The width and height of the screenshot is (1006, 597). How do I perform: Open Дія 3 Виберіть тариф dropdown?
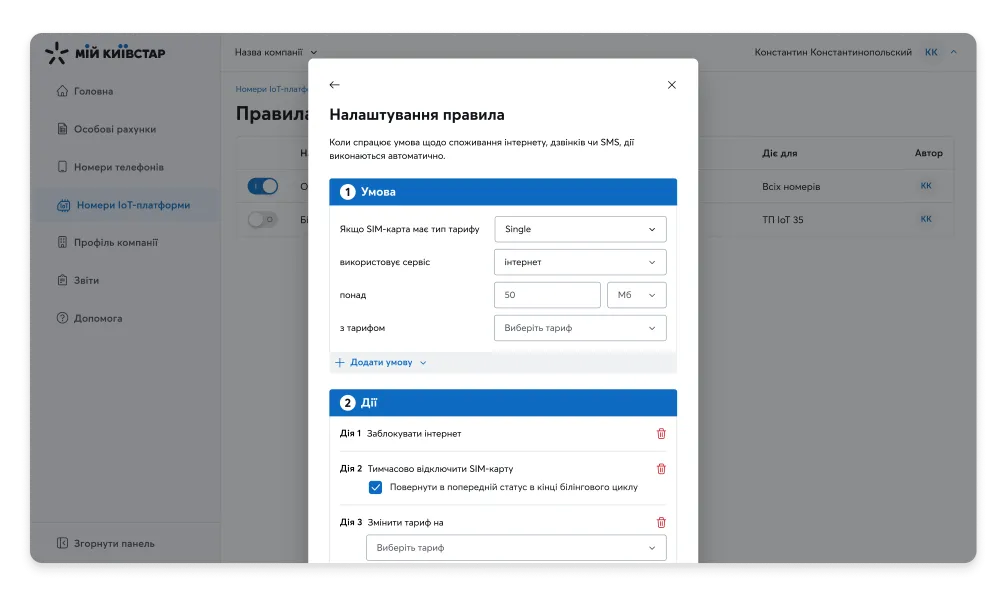point(516,548)
